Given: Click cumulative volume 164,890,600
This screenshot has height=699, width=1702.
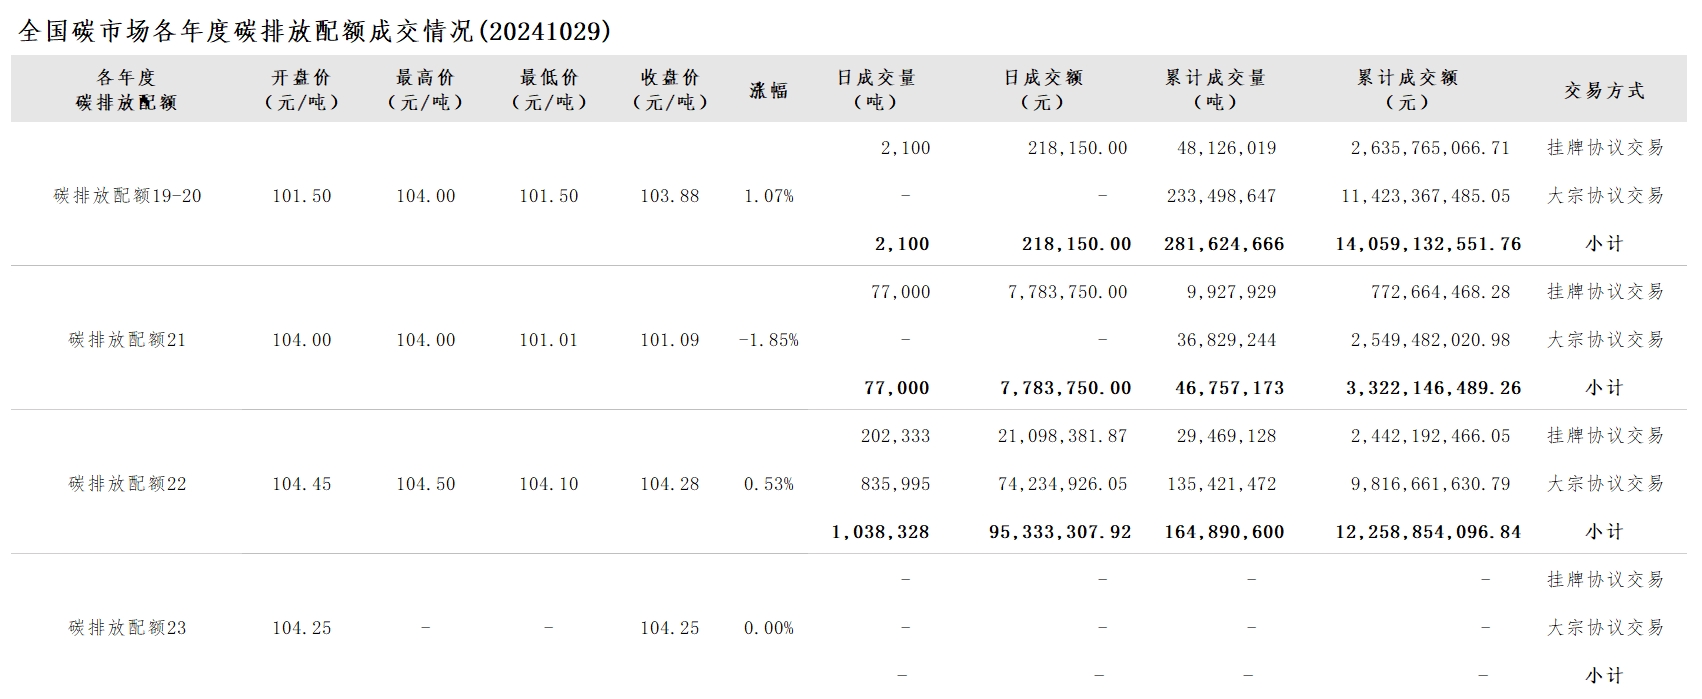Looking at the screenshot, I should tap(1224, 532).
